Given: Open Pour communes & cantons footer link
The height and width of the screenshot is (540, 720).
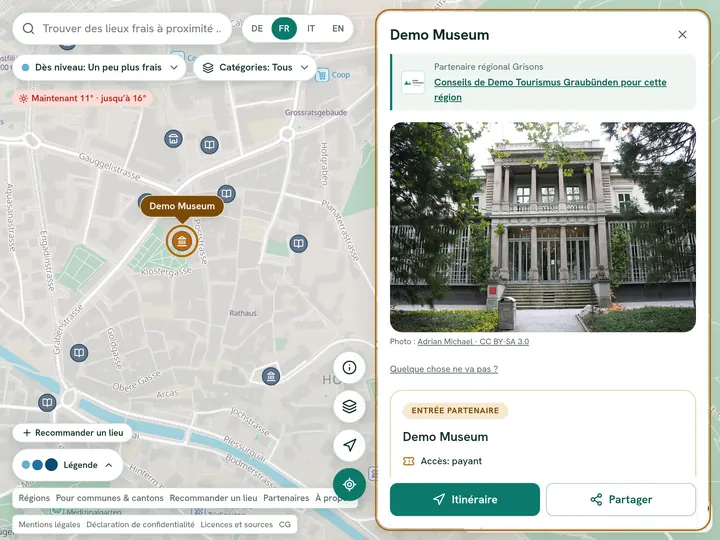Looking at the screenshot, I should pyautogui.click(x=110, y=498).
